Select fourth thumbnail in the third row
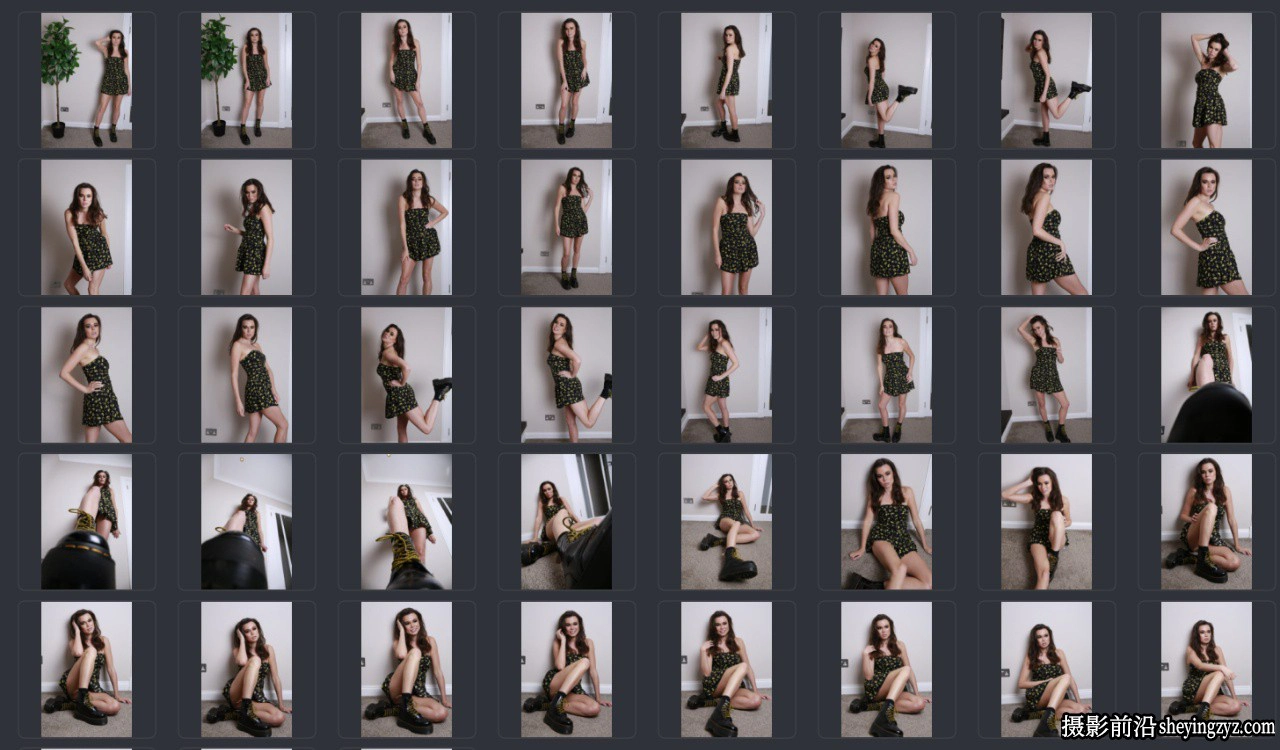This screenshot has height=750, width=1280. (x=566, y=374)
